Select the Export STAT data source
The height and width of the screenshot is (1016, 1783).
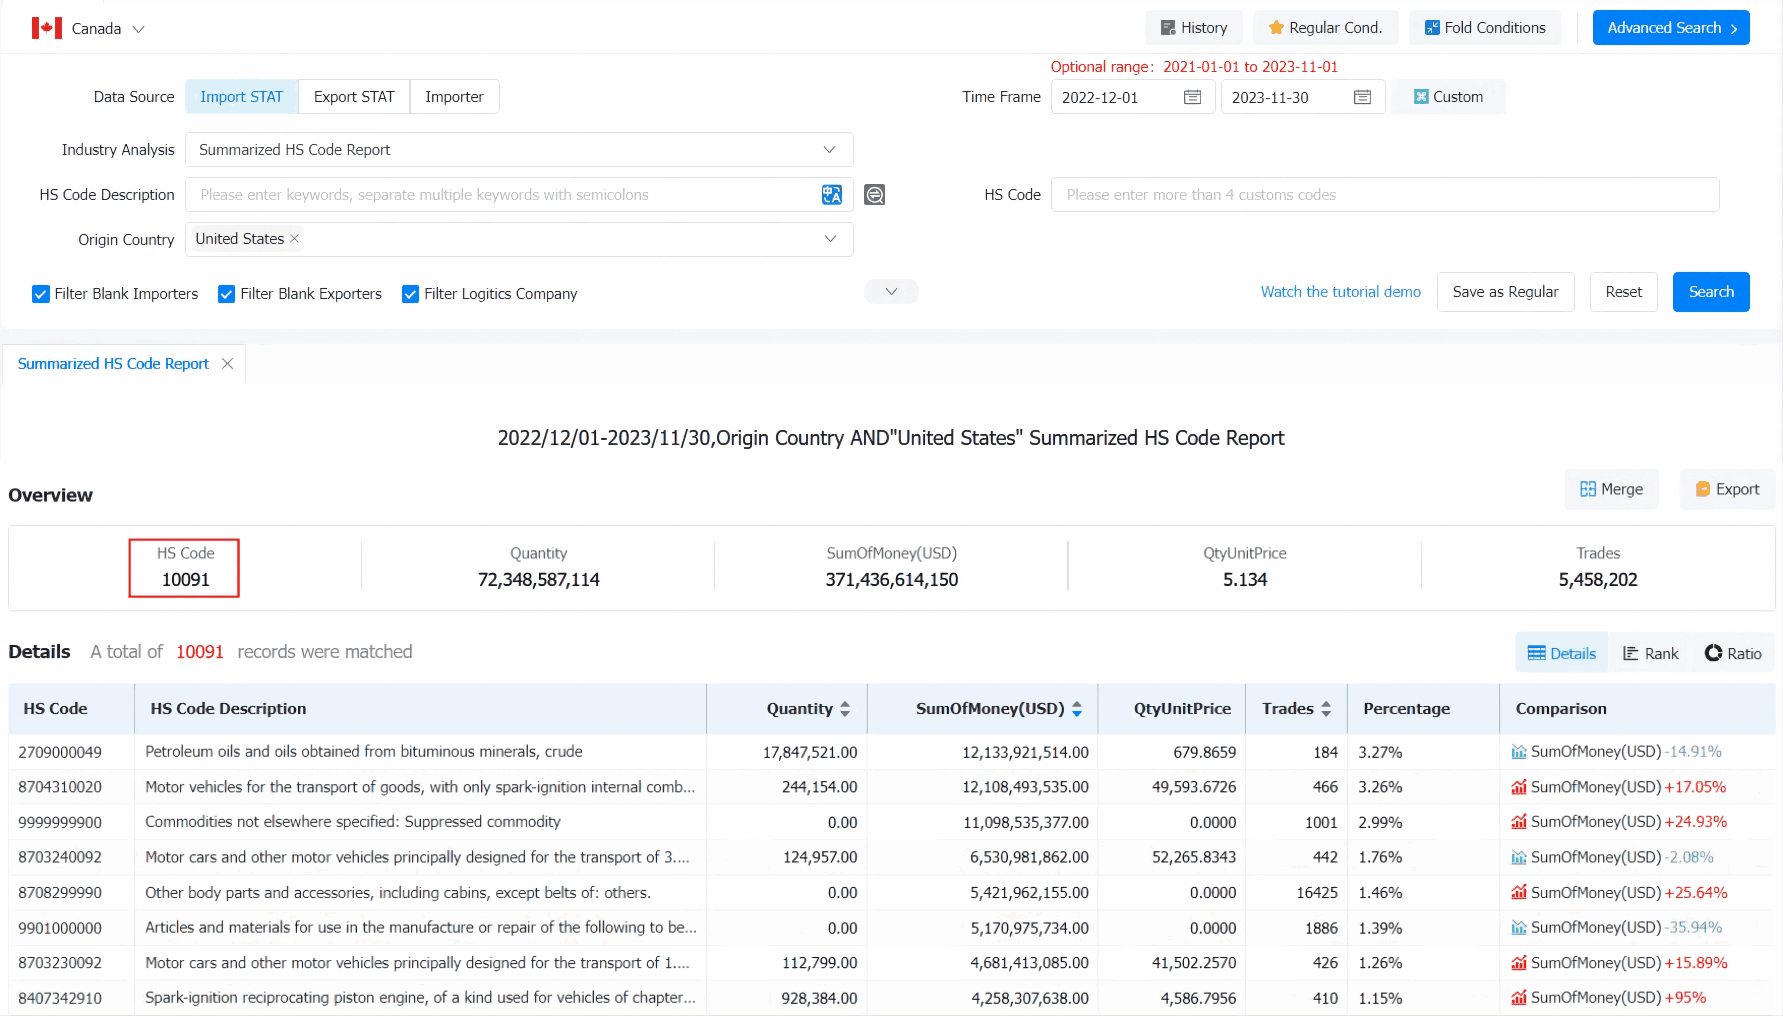(354, 97)
